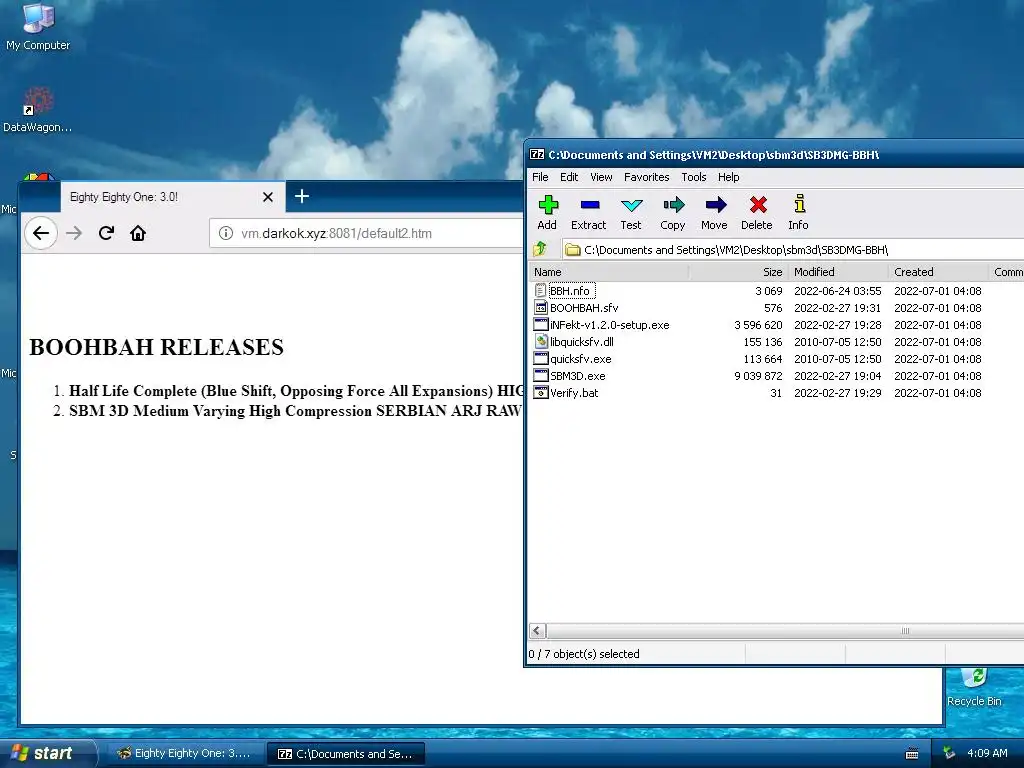Screen dimensions: 1024x768
Task: Select the BBH.nfo file icon
Action: tap(540, 291)
